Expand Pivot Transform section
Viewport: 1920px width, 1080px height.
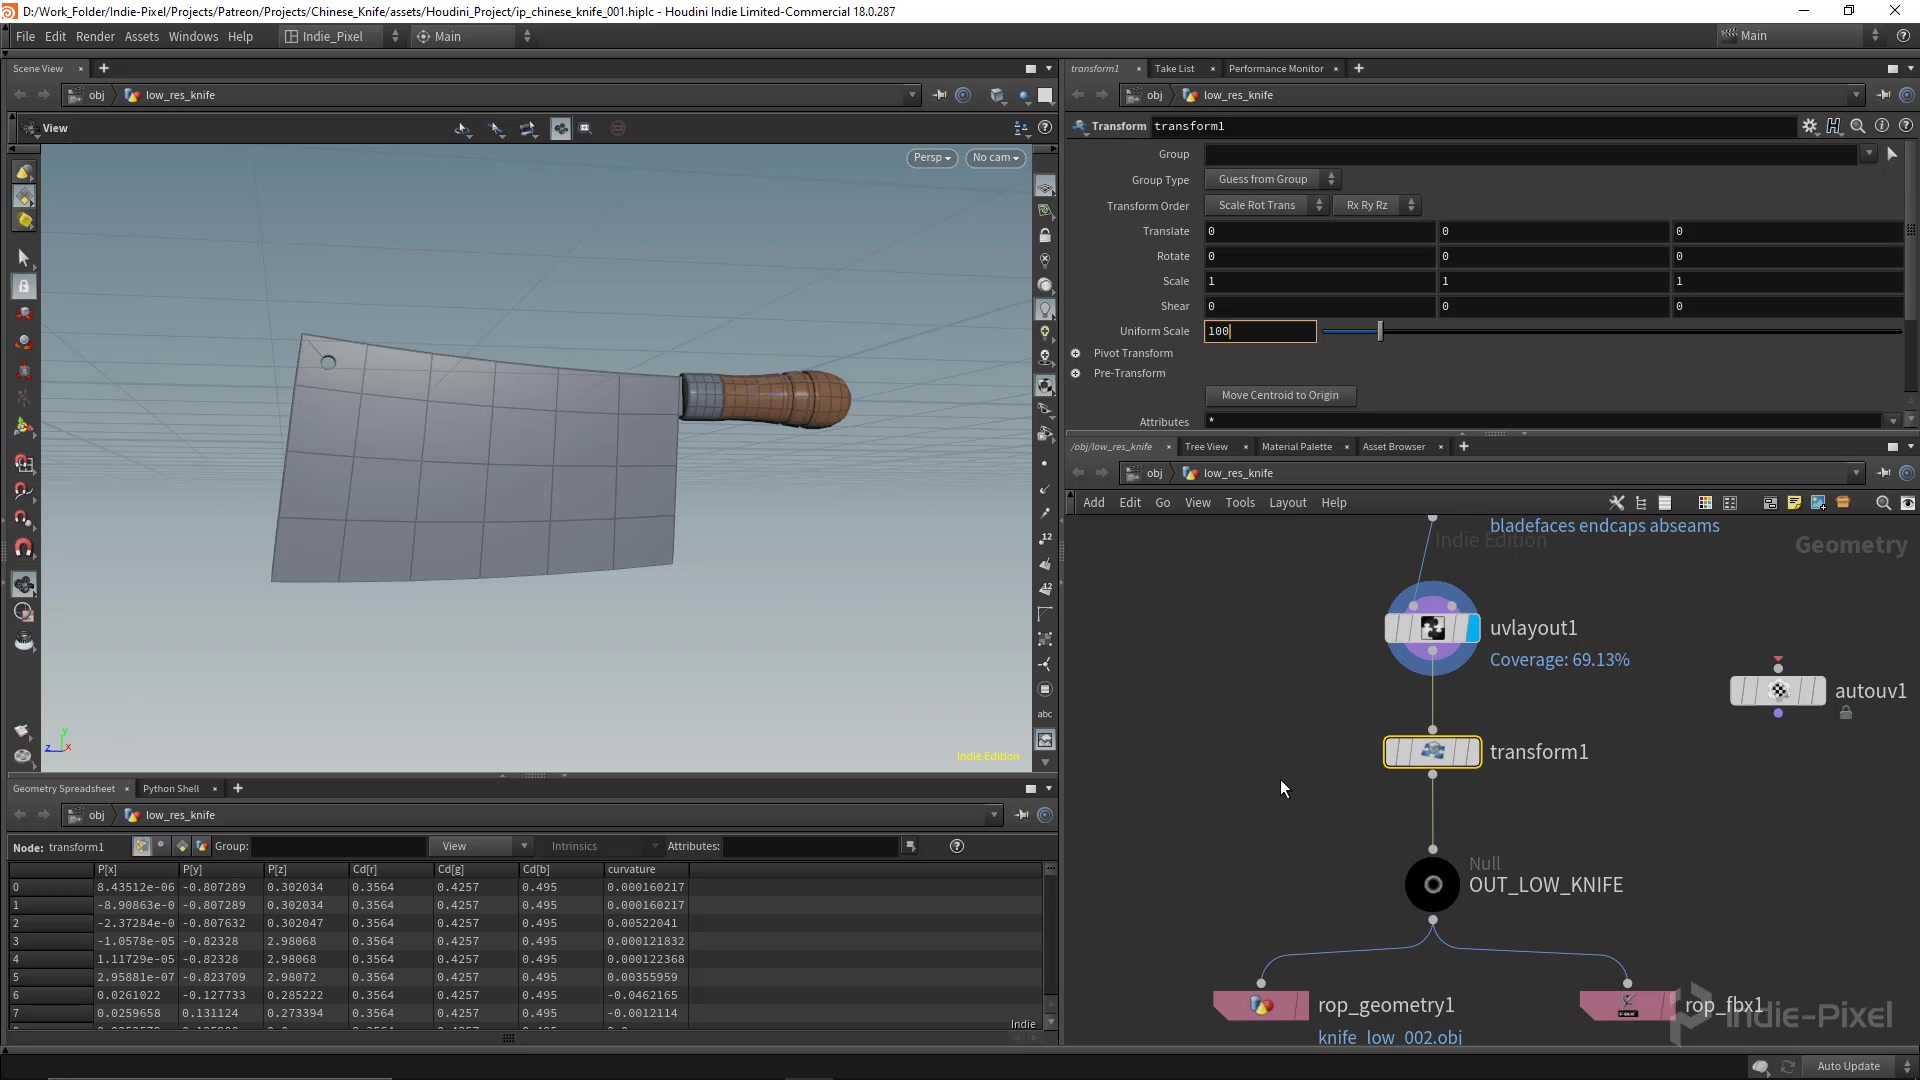click(1076, 353)
